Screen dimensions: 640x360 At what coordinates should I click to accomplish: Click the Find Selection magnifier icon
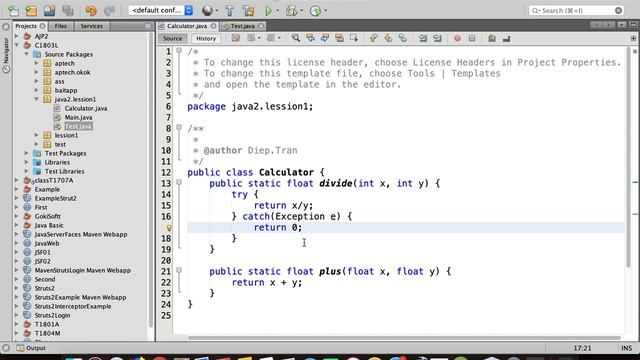[296, 38]
